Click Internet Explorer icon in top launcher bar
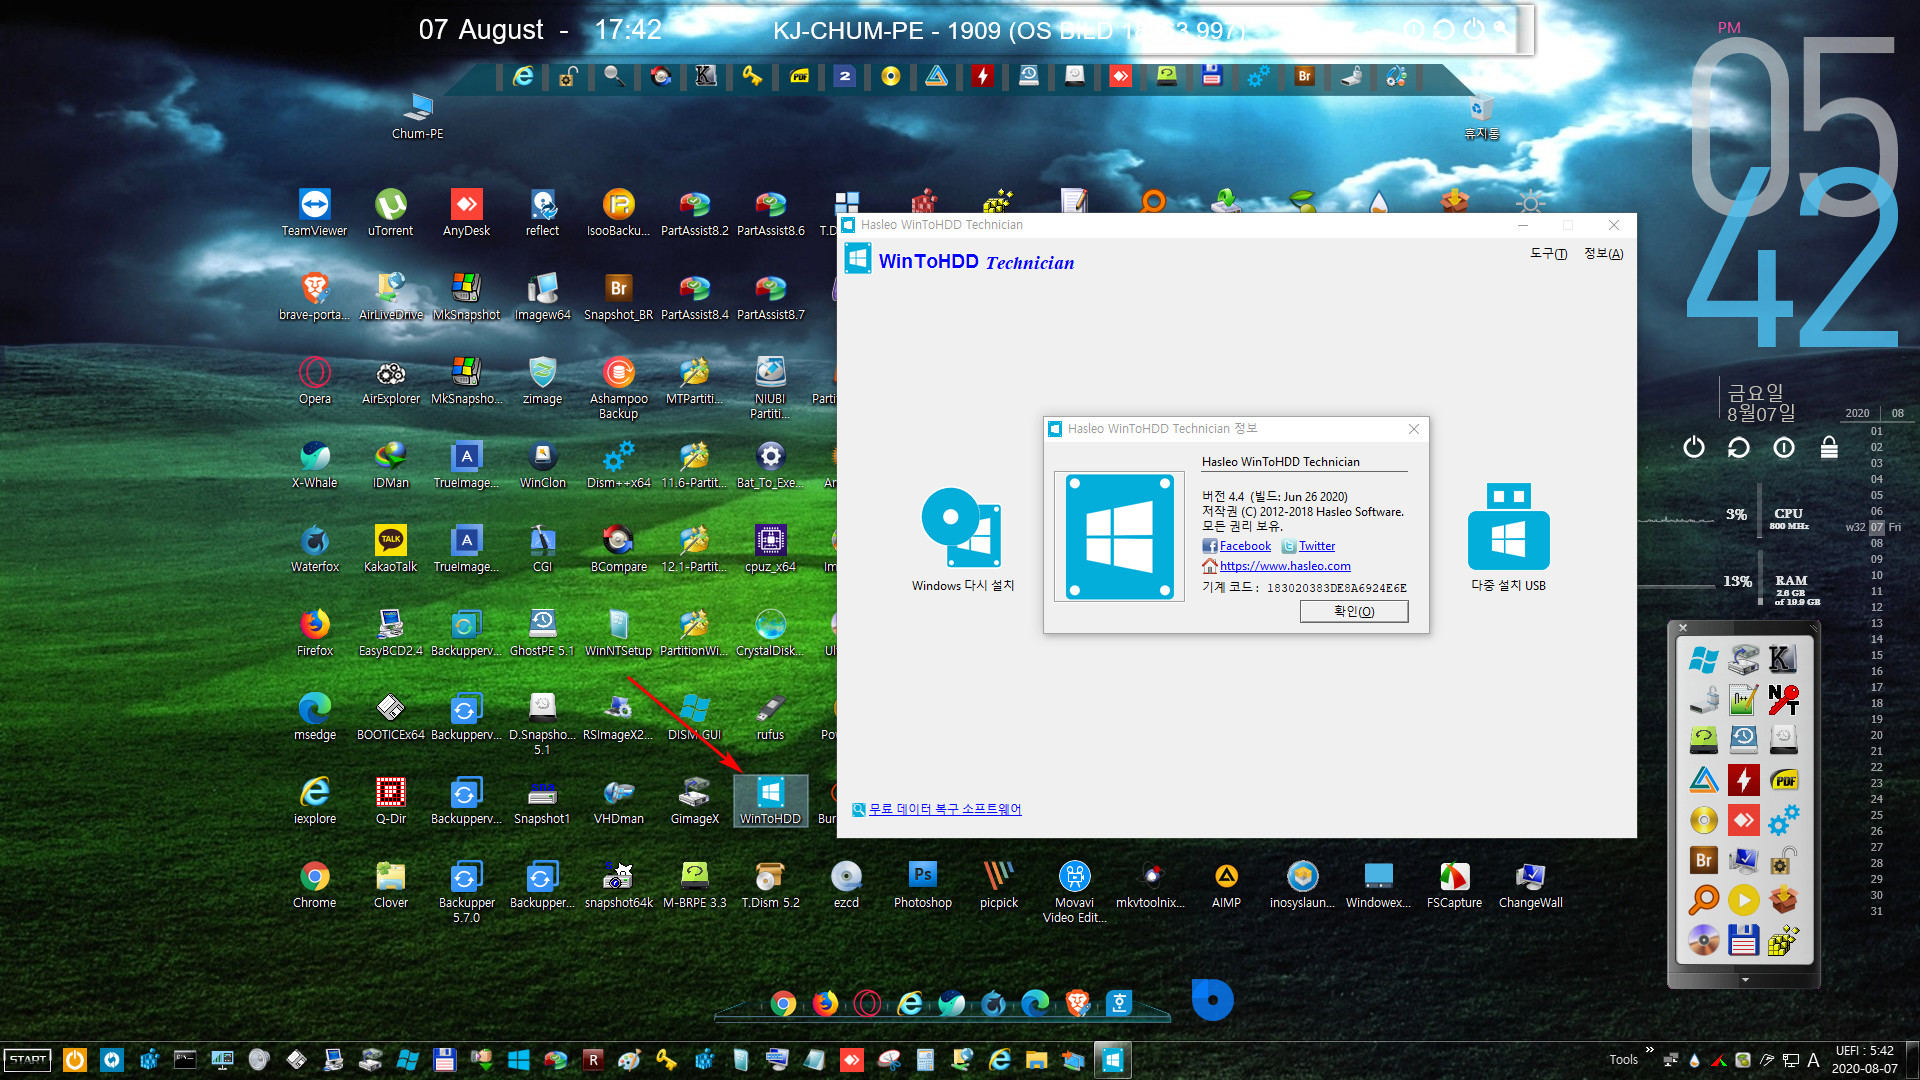This screenshot has width=1920, height=1080. [522, 76]
